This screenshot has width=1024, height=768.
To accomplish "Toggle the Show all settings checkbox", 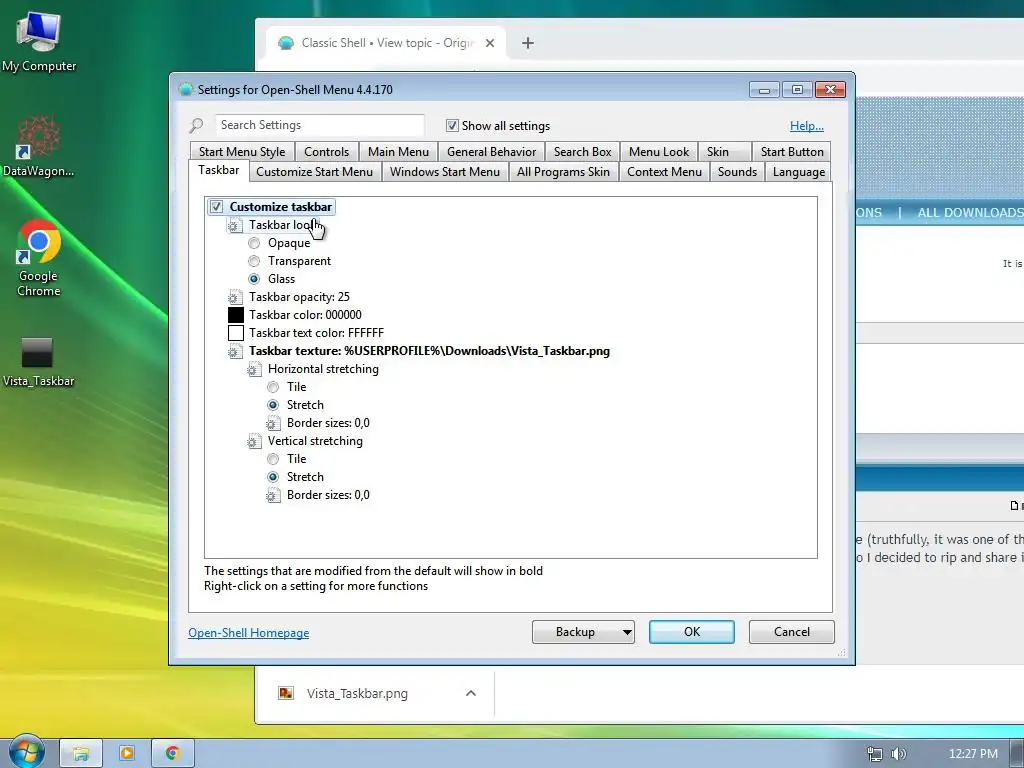I will tap(452, 125).
